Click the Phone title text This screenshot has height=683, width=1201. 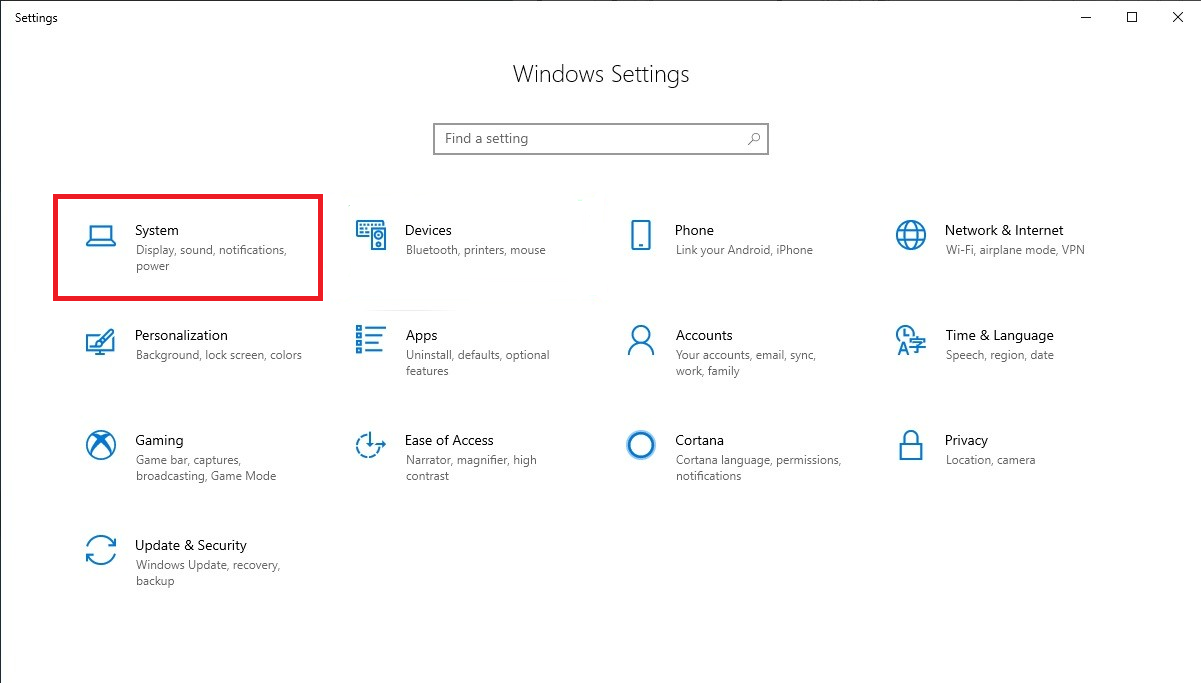[x=694, y=230]
